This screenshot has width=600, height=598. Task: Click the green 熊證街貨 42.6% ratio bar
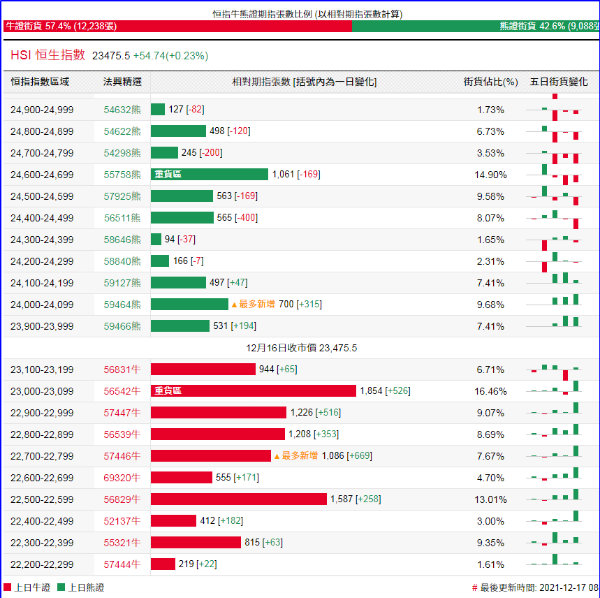[475, 26]
